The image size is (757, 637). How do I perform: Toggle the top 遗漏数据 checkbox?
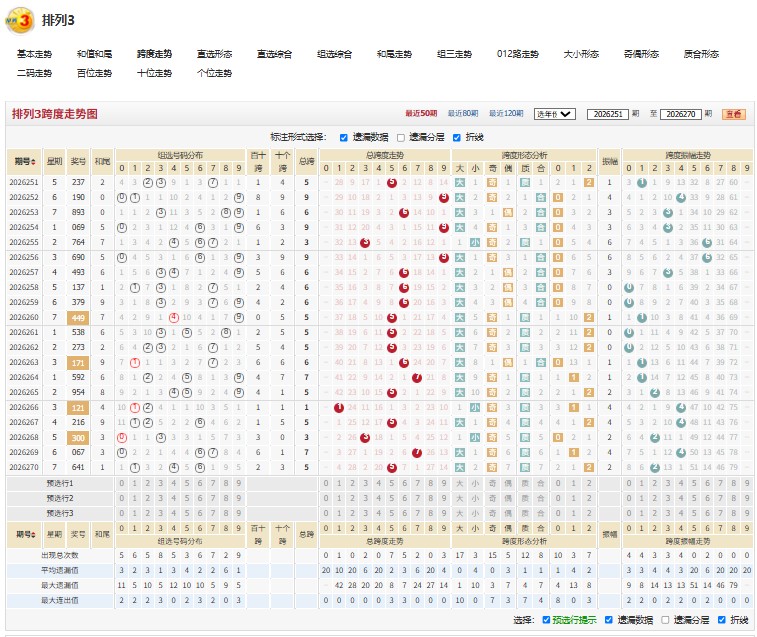(344, 138)
